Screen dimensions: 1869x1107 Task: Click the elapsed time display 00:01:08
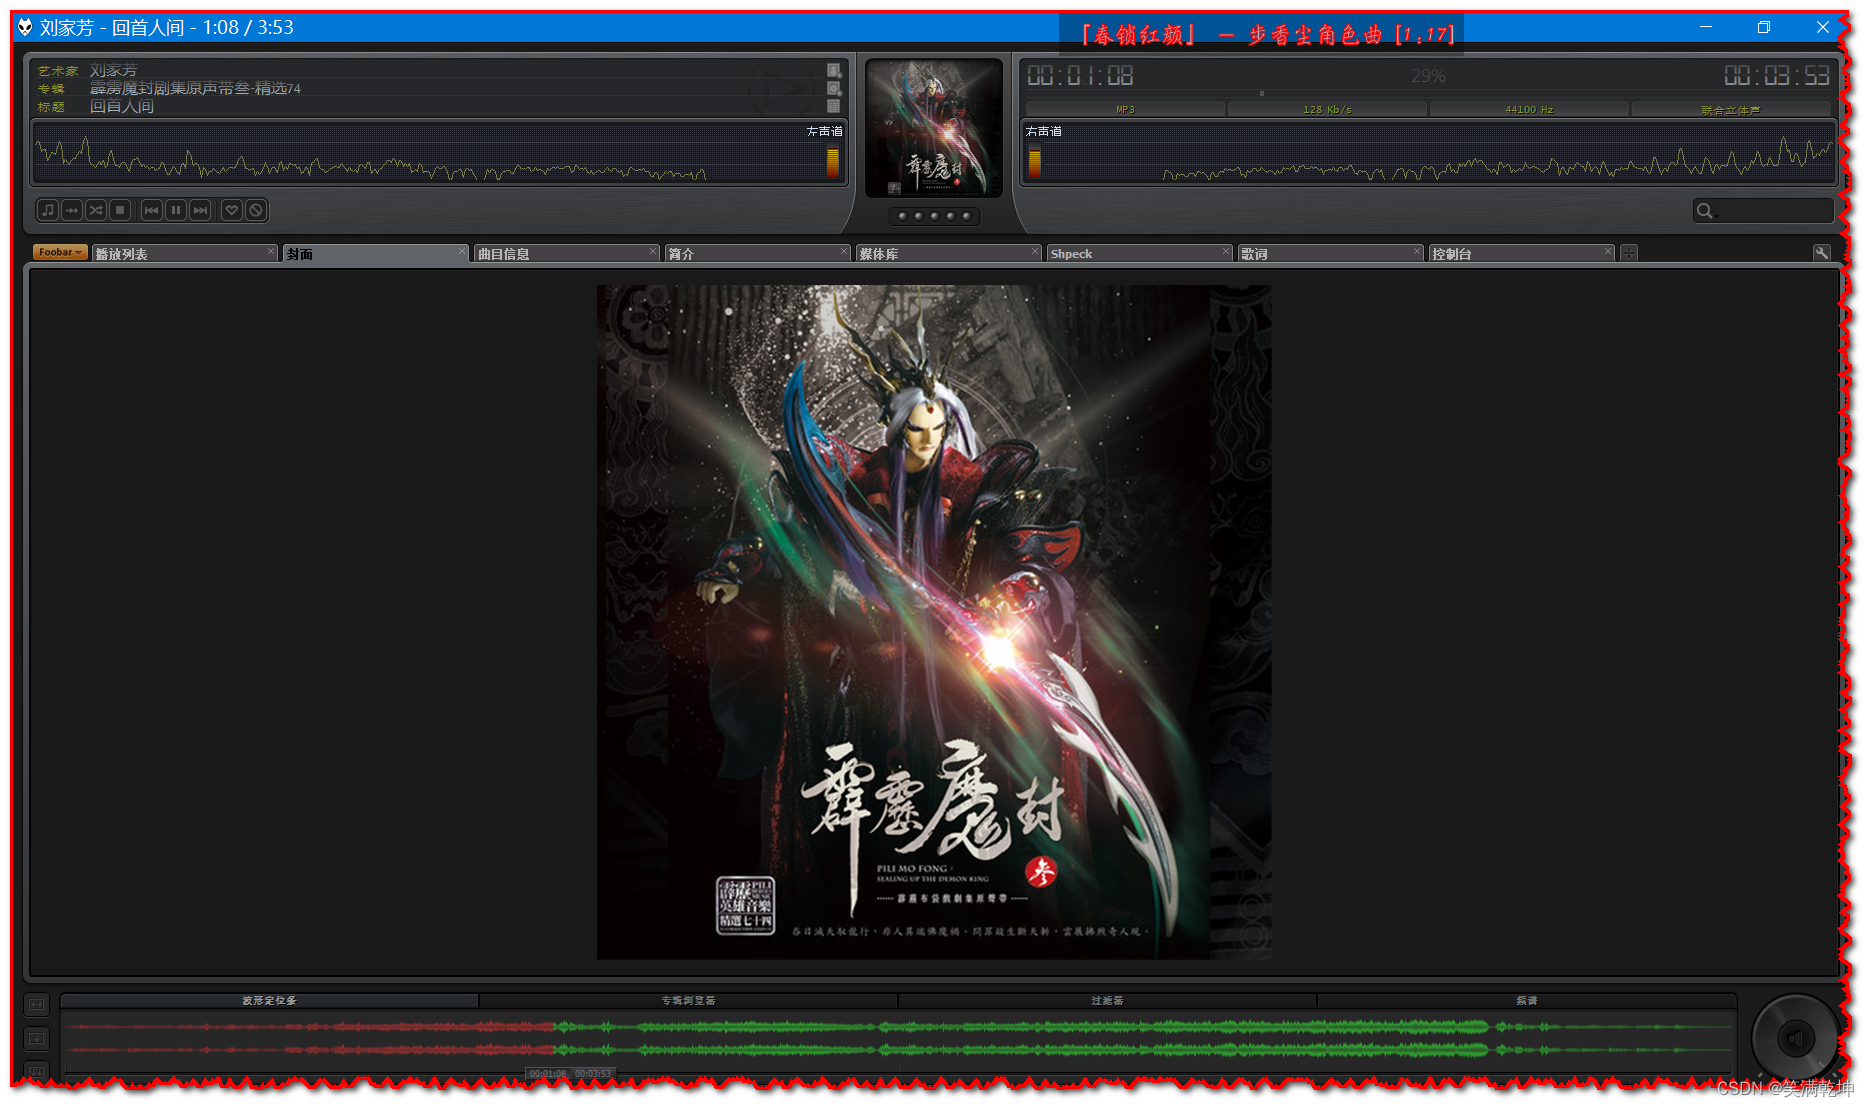(1080, 76)
